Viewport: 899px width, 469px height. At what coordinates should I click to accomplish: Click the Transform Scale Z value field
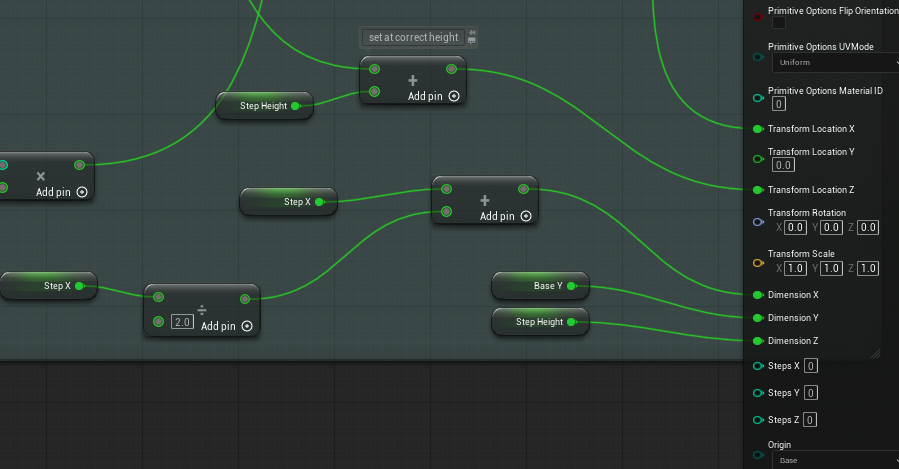(x=868, y=268)
